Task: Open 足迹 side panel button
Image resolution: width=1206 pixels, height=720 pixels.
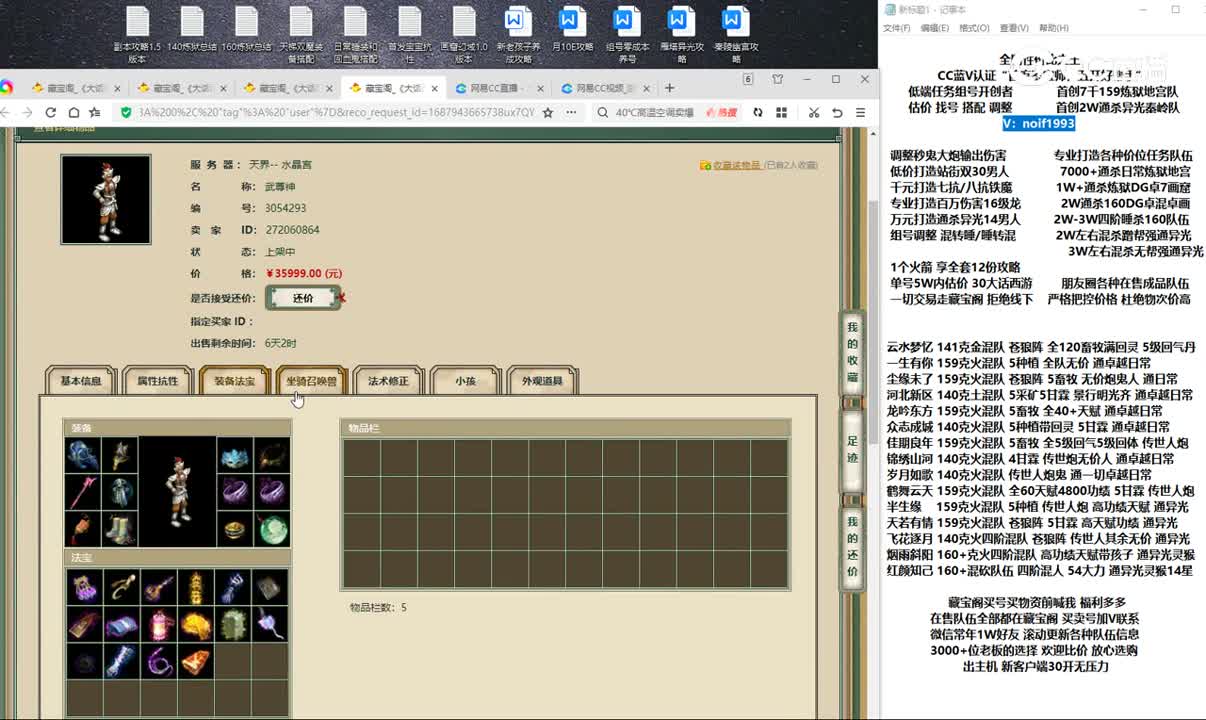Action: 852,449
